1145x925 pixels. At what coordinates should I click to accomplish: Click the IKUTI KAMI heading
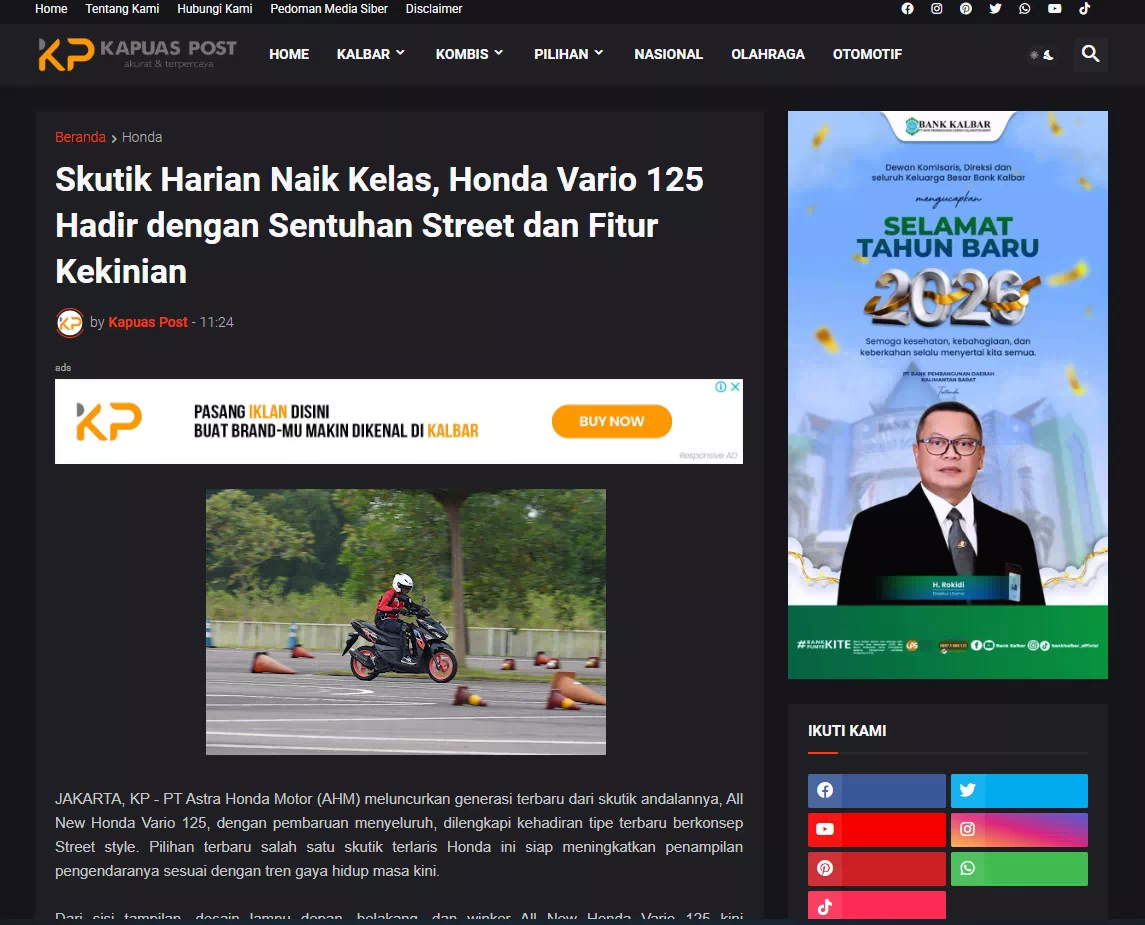pyautogui.click(x=847, y=731)
